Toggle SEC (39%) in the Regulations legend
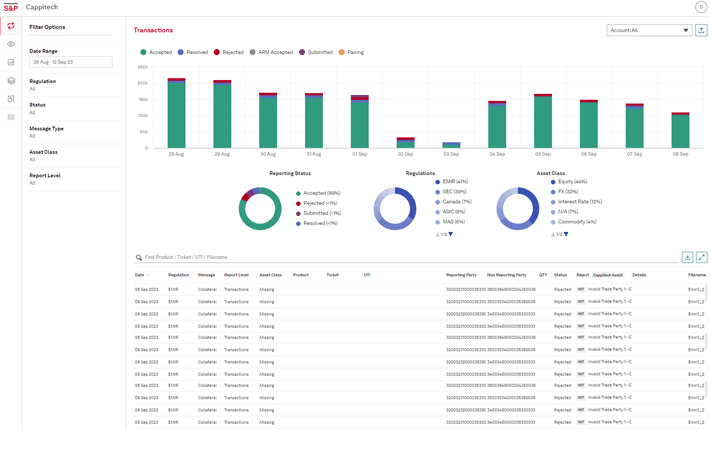Screen dimensions: 710x450 (x=451, y=191)
